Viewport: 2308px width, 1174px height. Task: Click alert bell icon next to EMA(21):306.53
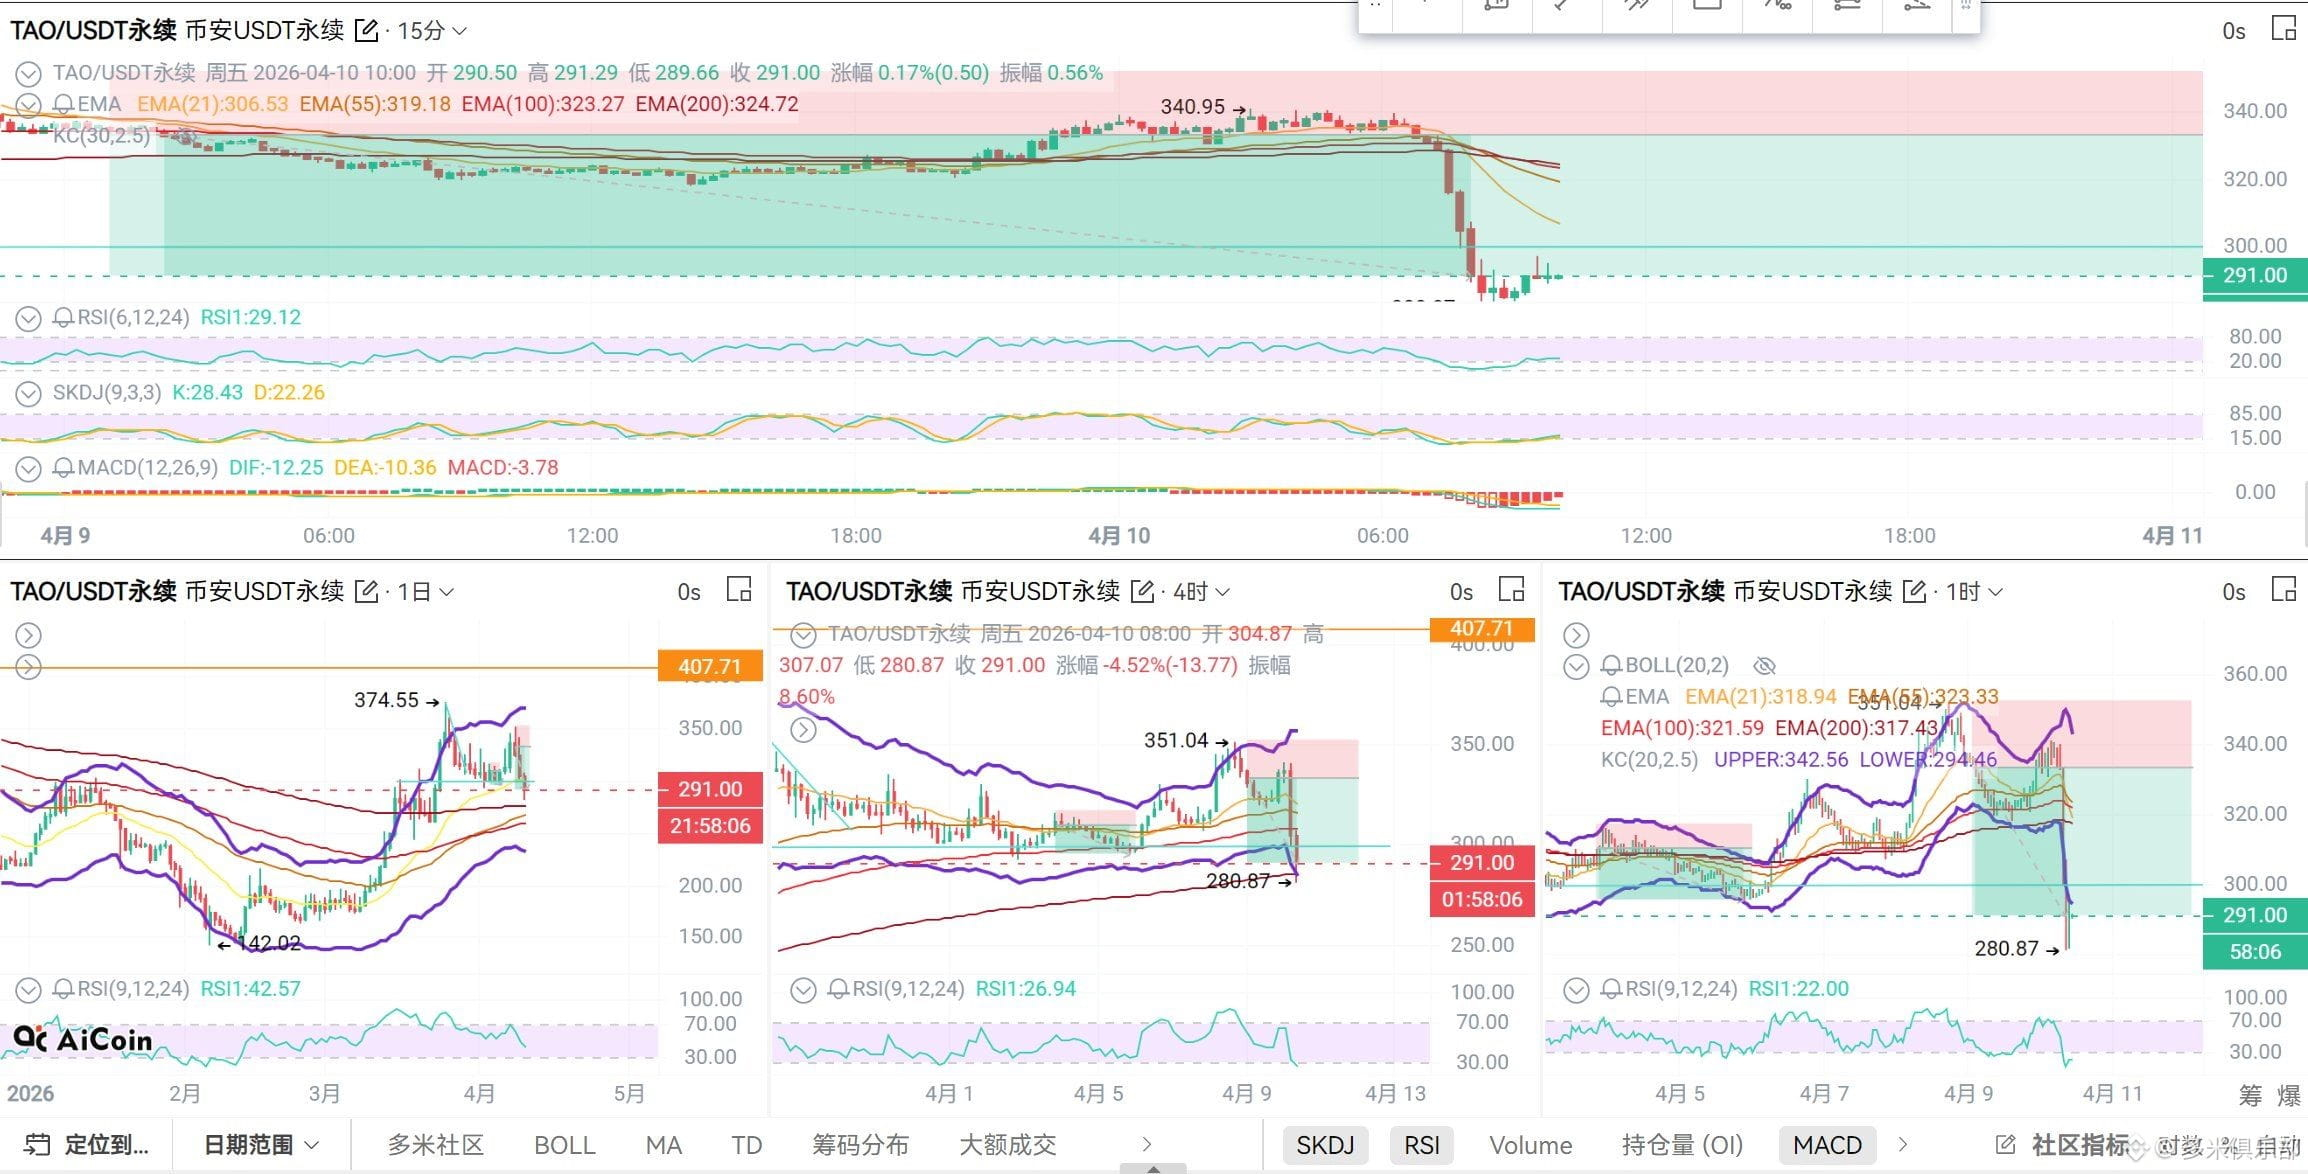point(63,104)
